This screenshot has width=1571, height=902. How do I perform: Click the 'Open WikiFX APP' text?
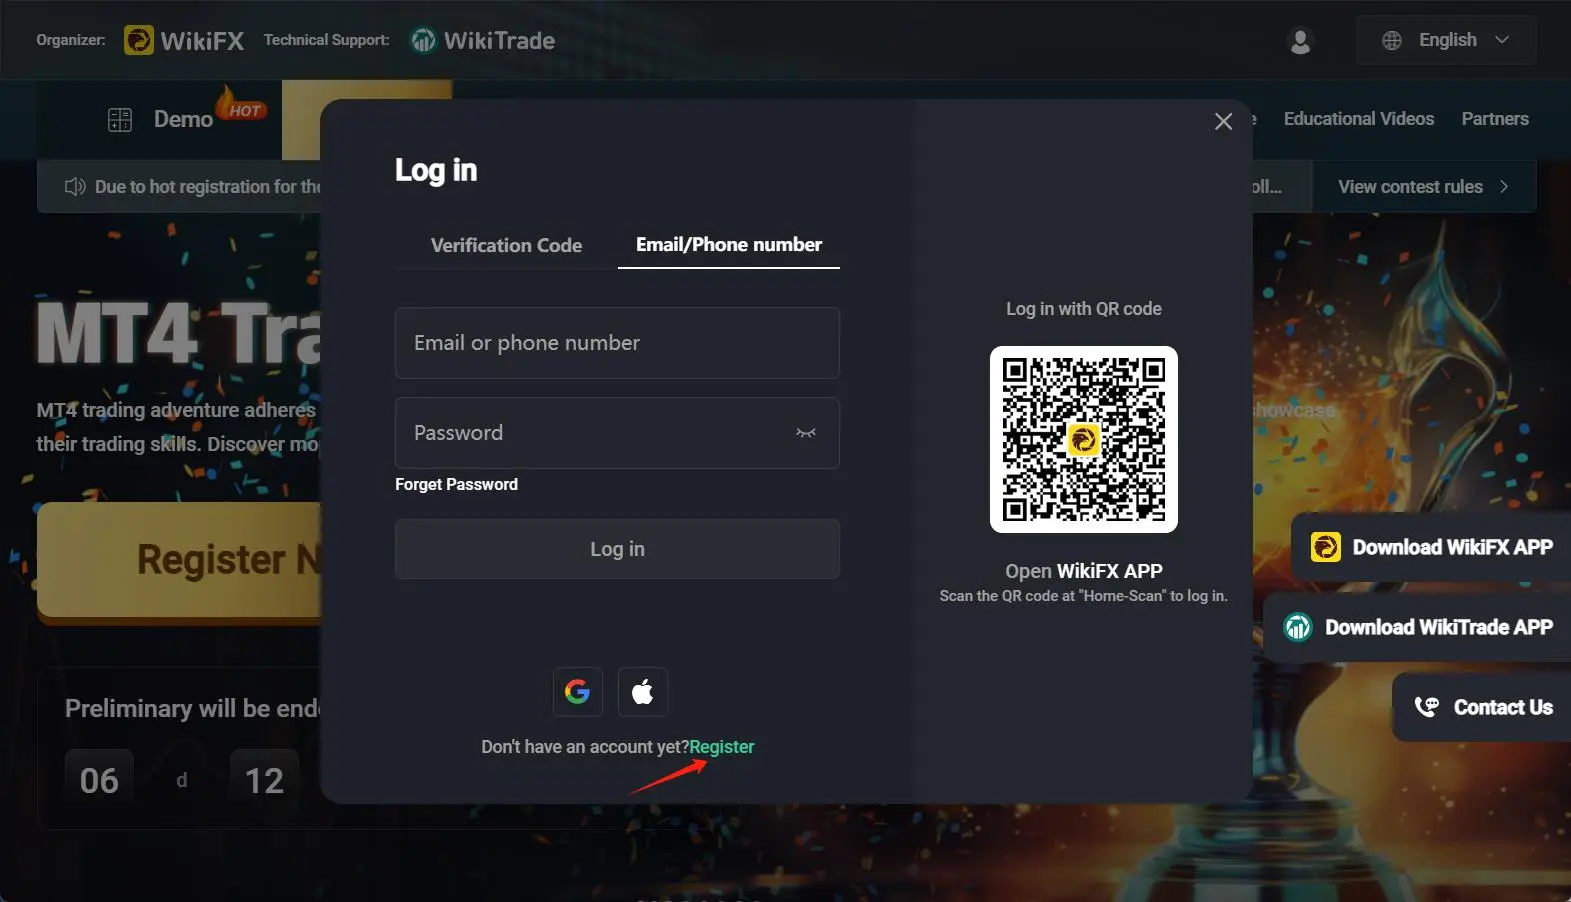(x=1084, y=571)
